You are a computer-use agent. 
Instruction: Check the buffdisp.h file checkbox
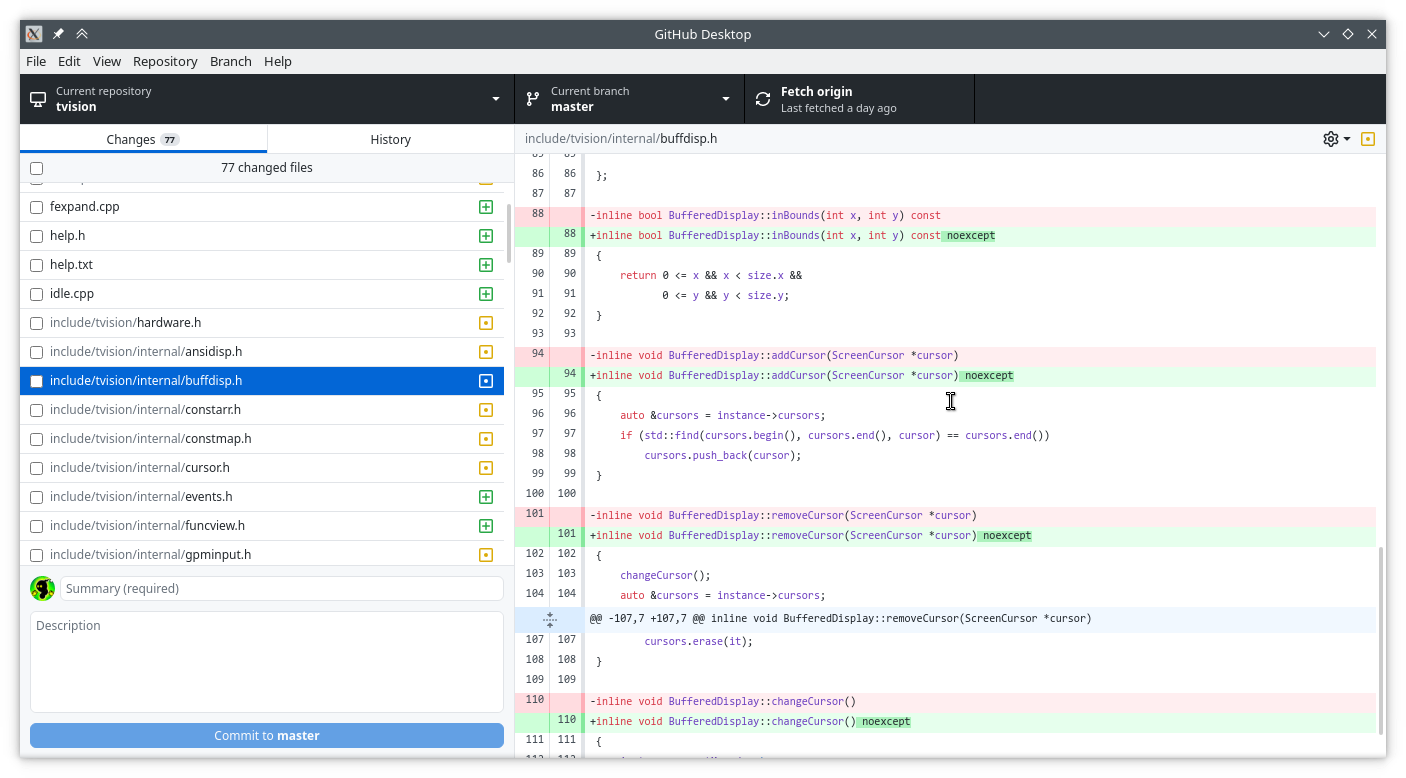coord(37,381)
